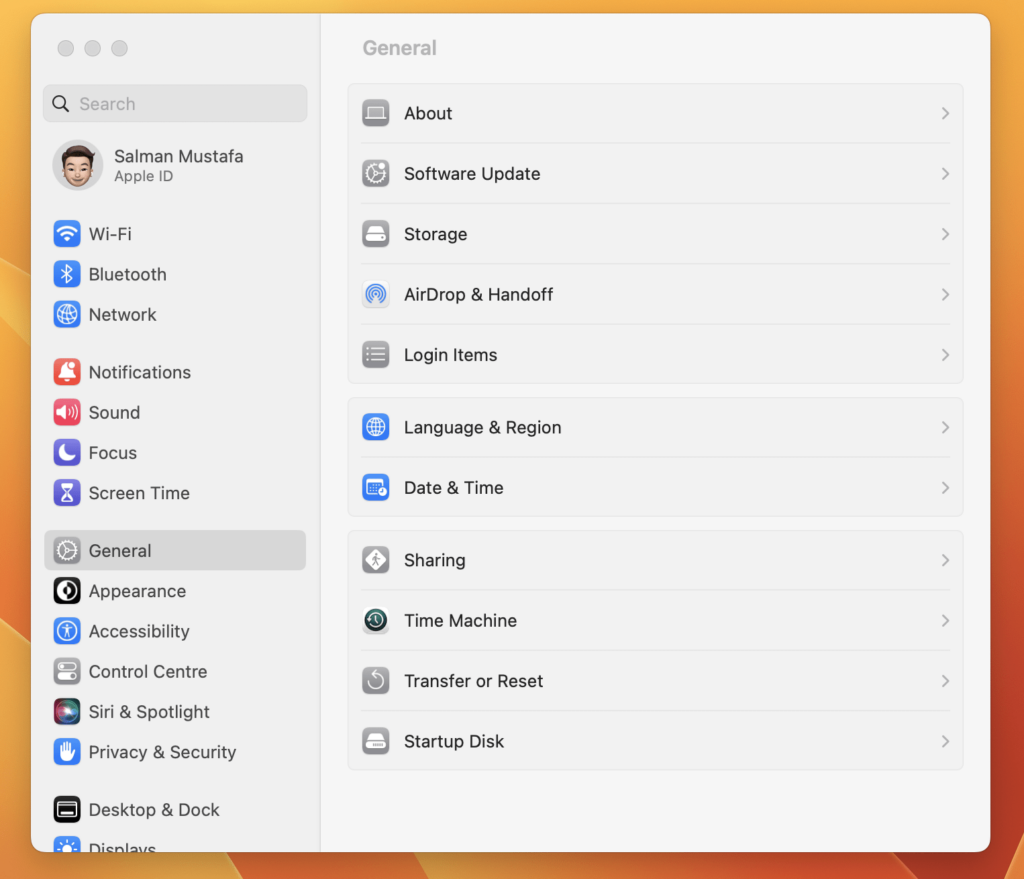
Task: Click the Network globe icon
Action: [67, 315]
